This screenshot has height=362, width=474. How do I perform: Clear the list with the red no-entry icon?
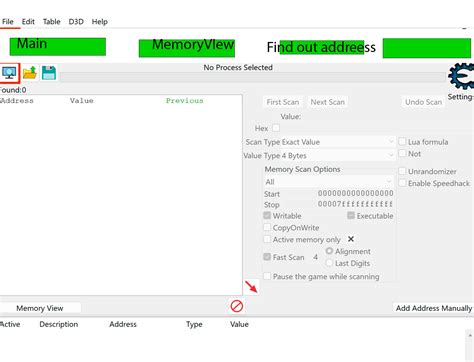[x=237, y=306]
